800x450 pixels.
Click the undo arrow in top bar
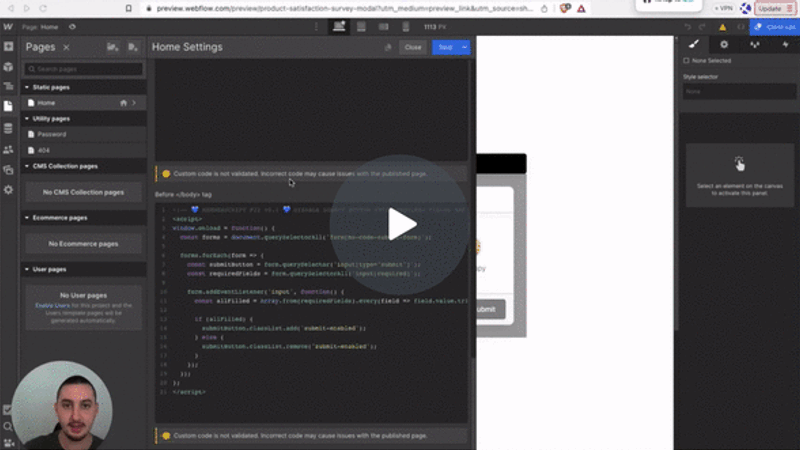pos(687,27)
